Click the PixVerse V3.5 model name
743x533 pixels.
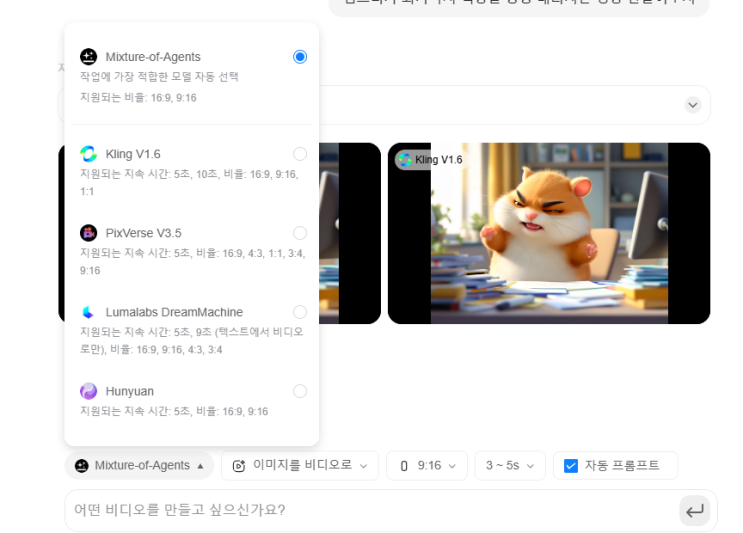coord(144,233)
